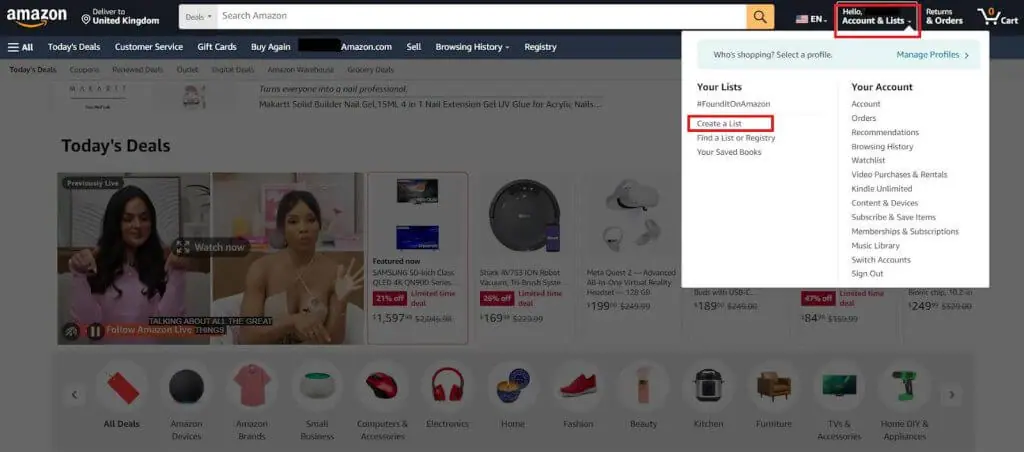
Task: Open Music Library link
Action: [x=875, y=246]
